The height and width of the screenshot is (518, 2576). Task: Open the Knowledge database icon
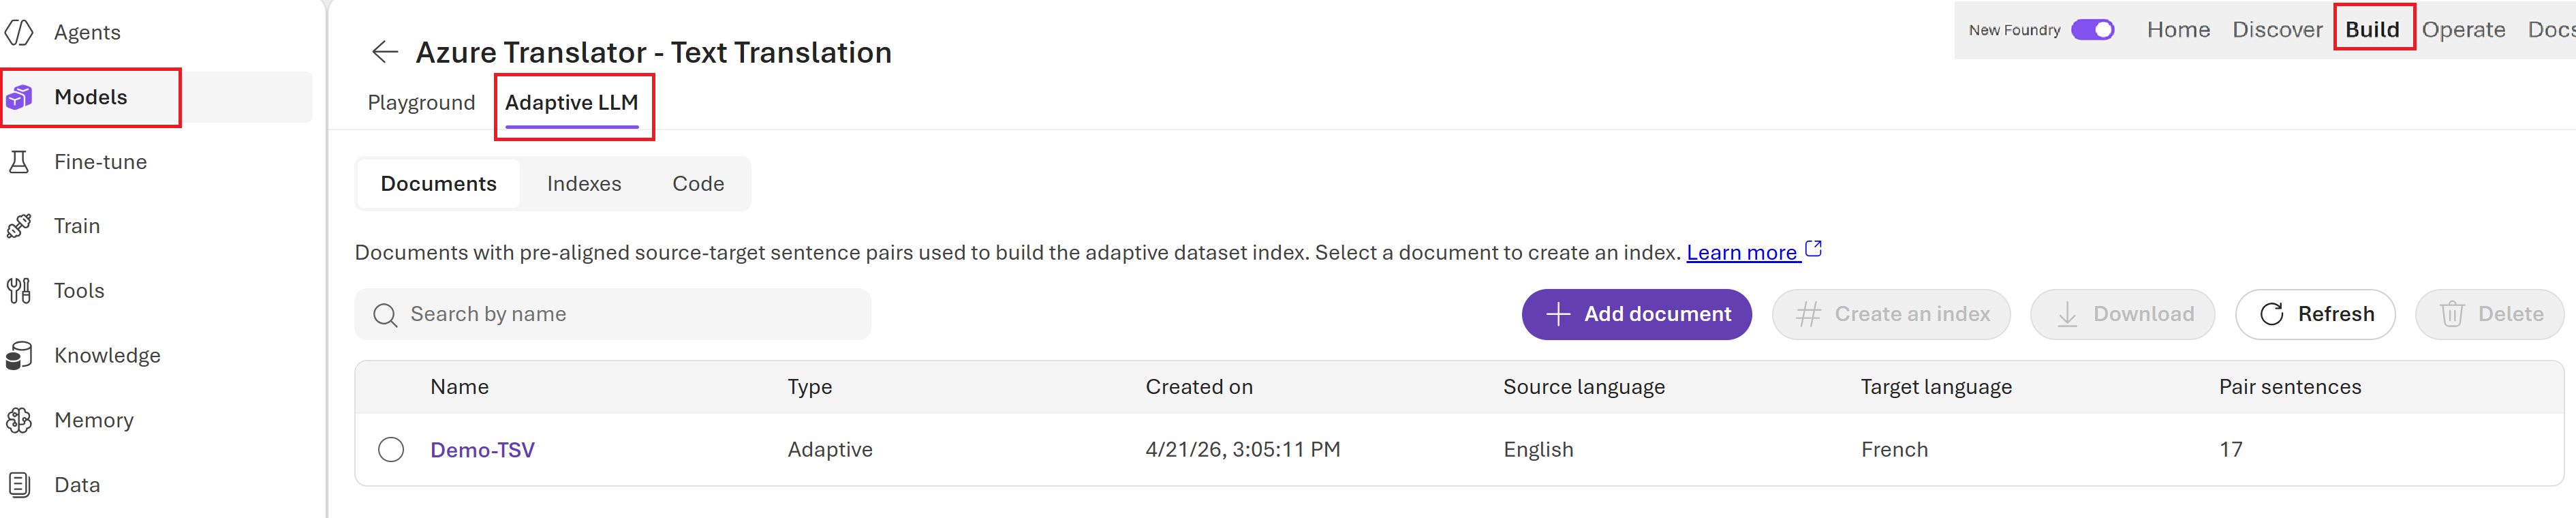19,355
